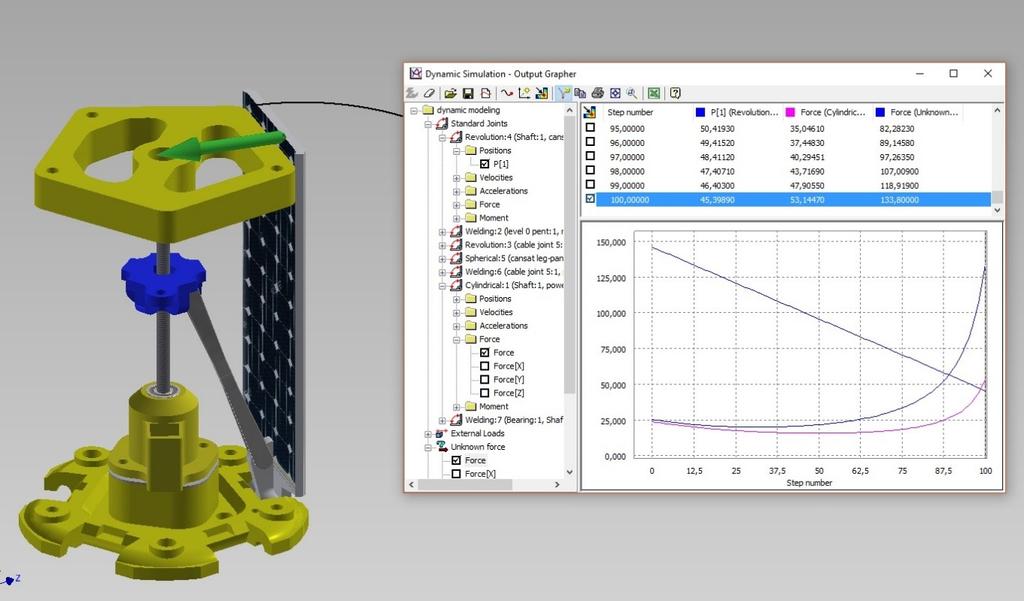Collapse the dynamic modeling root node
1024x601 pixels.
[x=414, y=110]
